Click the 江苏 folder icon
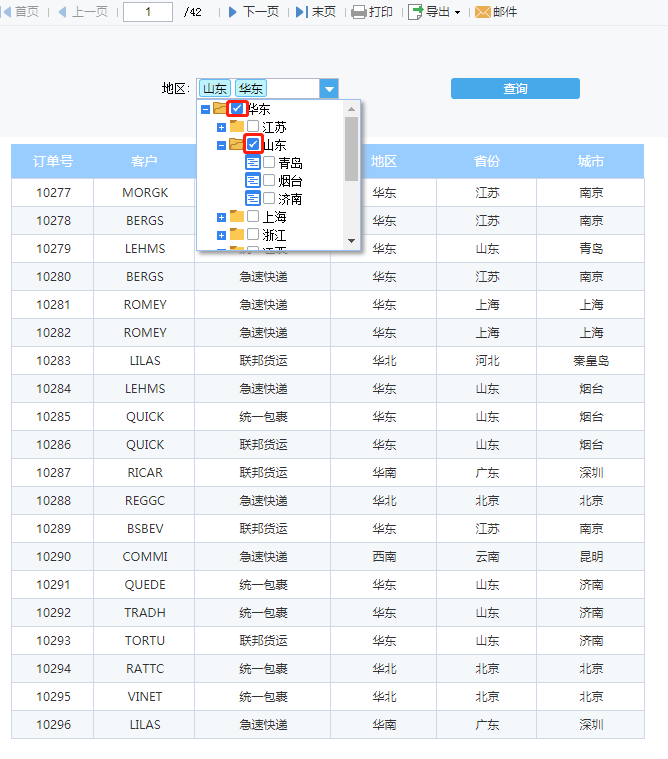The image size is (668, 759). point(237,126)
